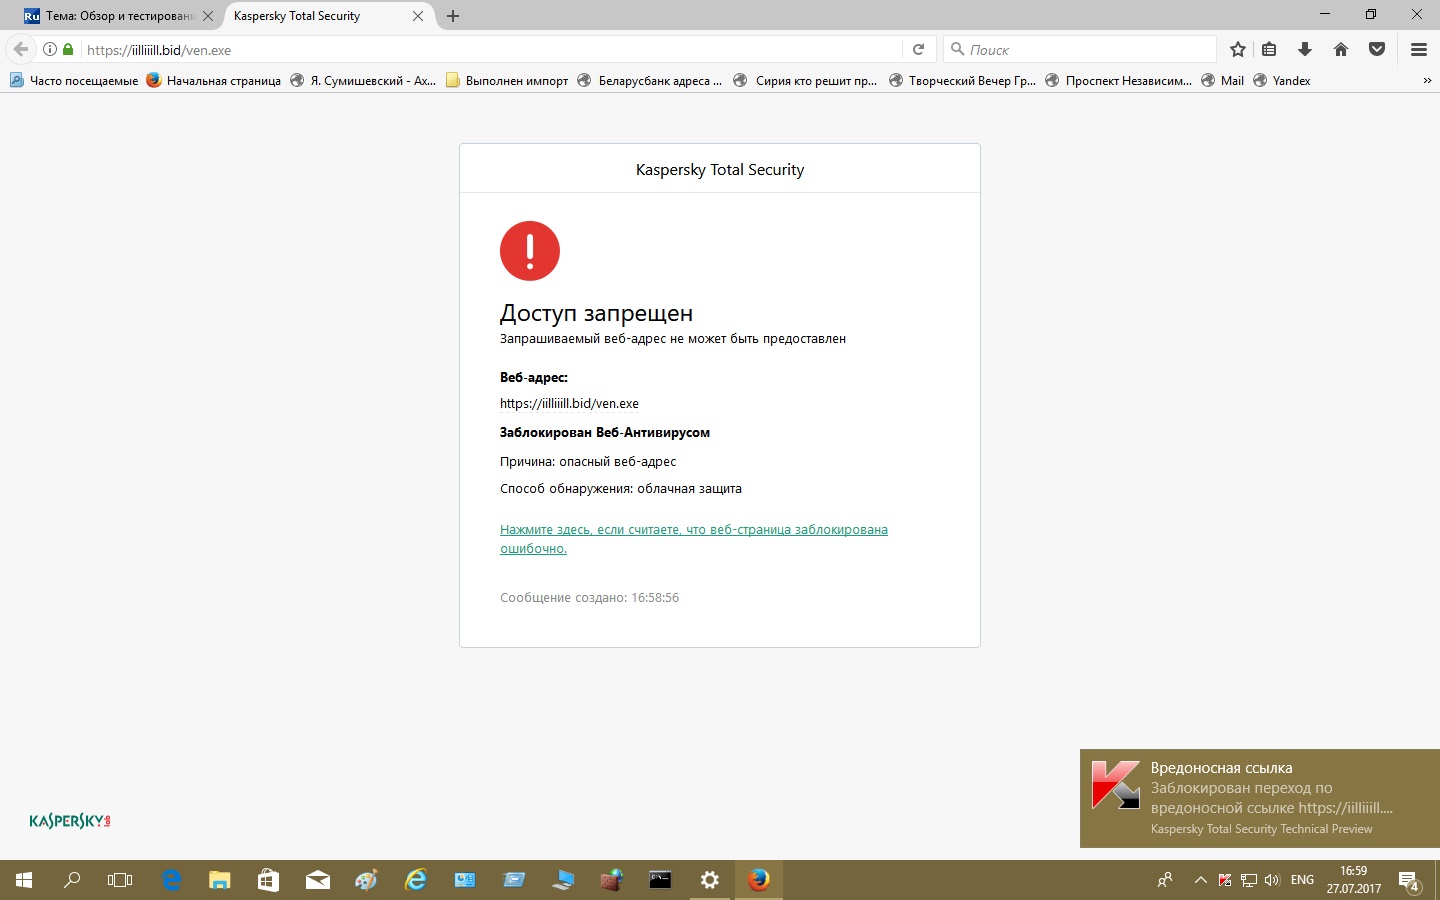Click the URL address field
Image resolution: width=1440 pixels, height=900 pixels.
490,49
